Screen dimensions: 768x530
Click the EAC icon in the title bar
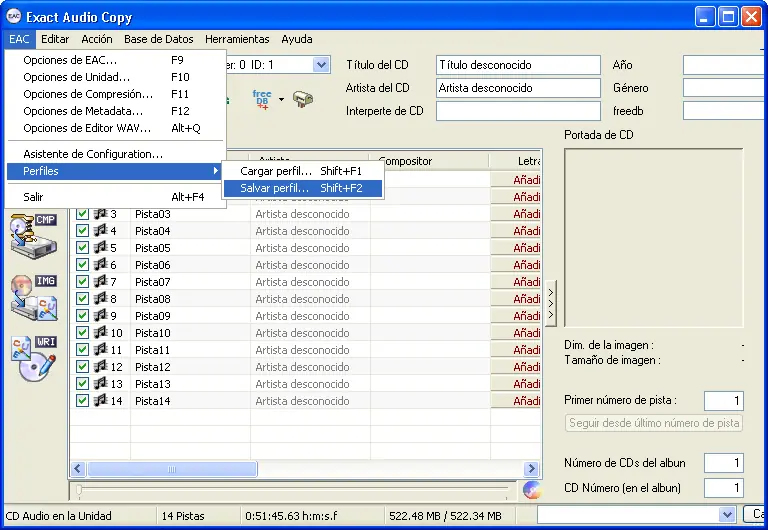14,16
